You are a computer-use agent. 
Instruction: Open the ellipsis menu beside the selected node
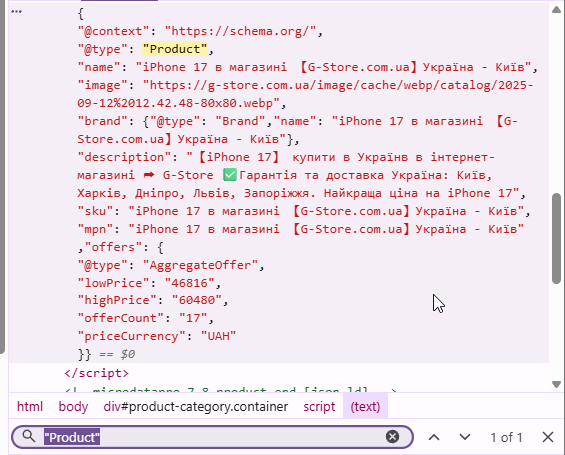coord(16,12)
